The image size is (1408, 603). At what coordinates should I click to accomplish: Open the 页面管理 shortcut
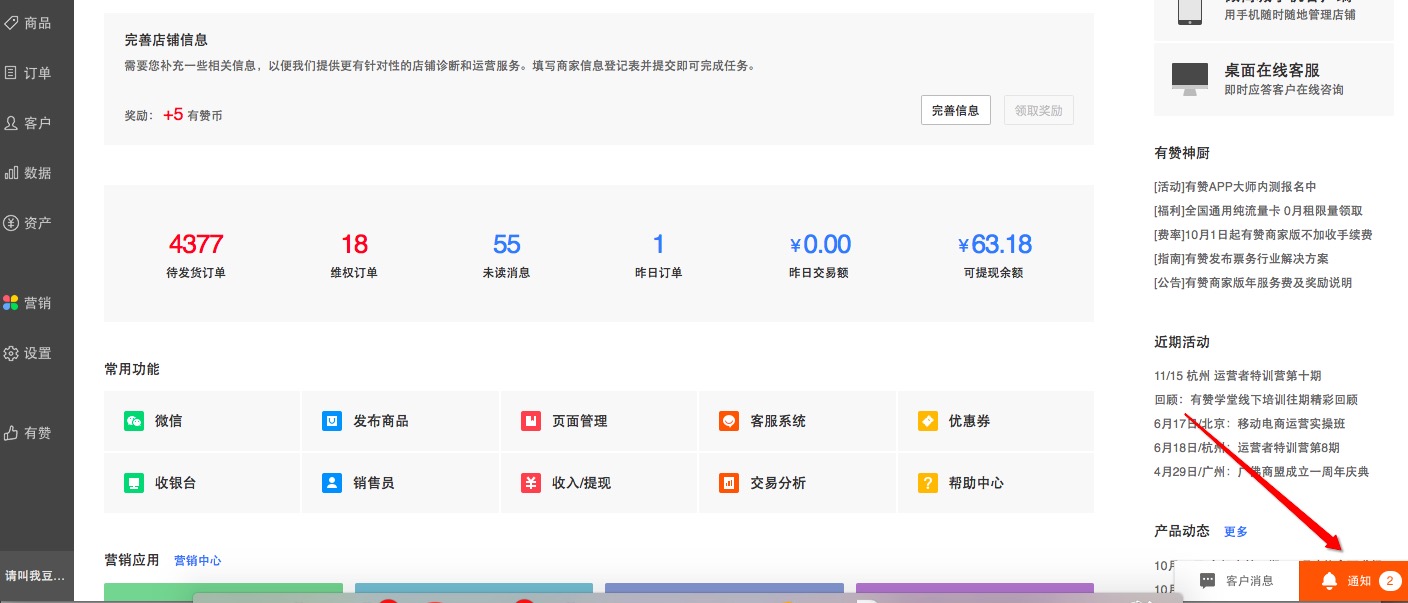(599, 421)
